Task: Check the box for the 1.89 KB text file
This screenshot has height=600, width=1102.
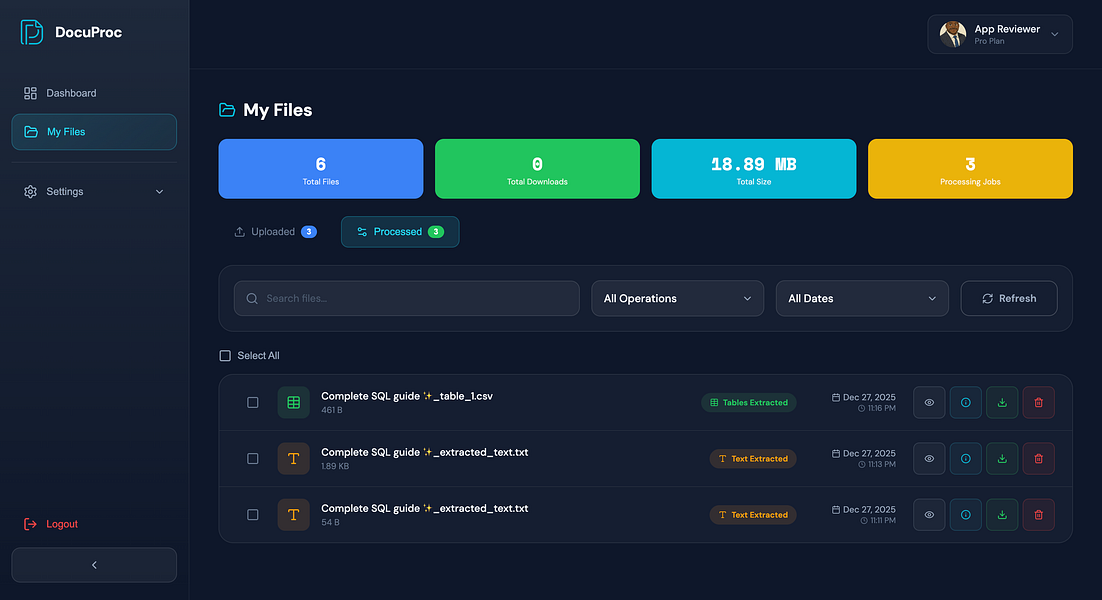Action: pos(252,459)
